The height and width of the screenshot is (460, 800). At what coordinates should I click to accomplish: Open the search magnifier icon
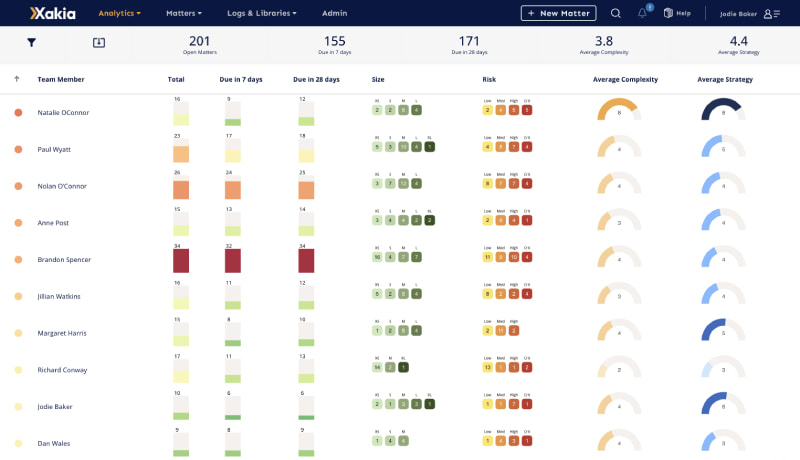click(615, 13)
